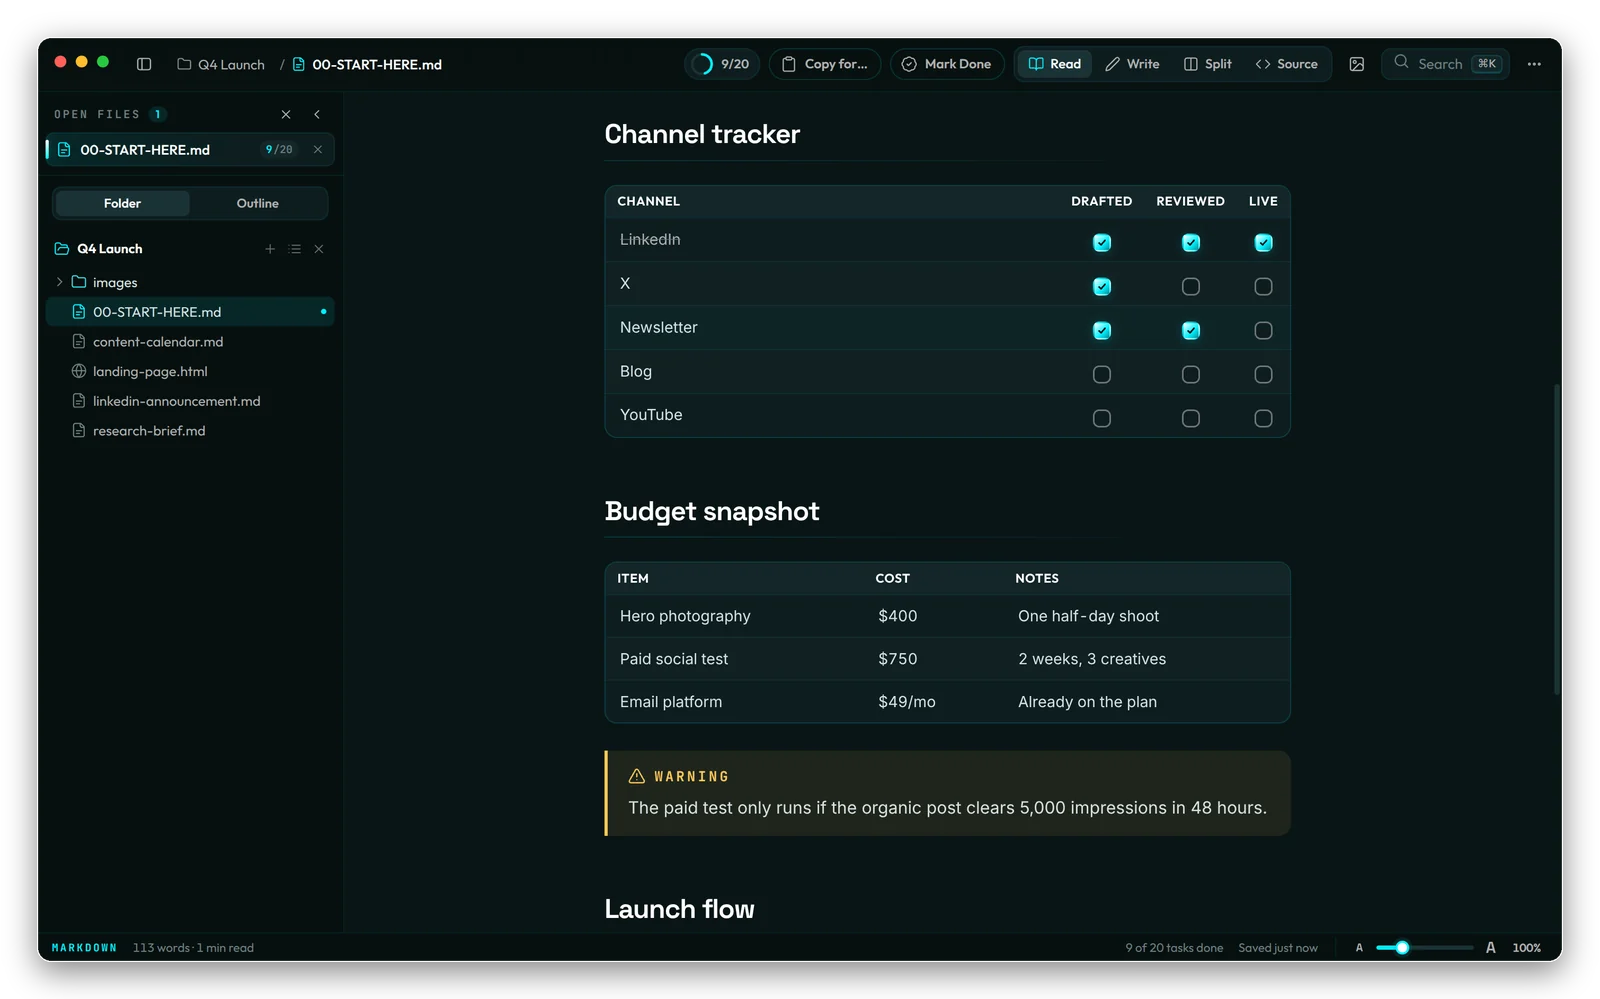
Task: Click the images folder icon
Action: [x=79, y=282]
